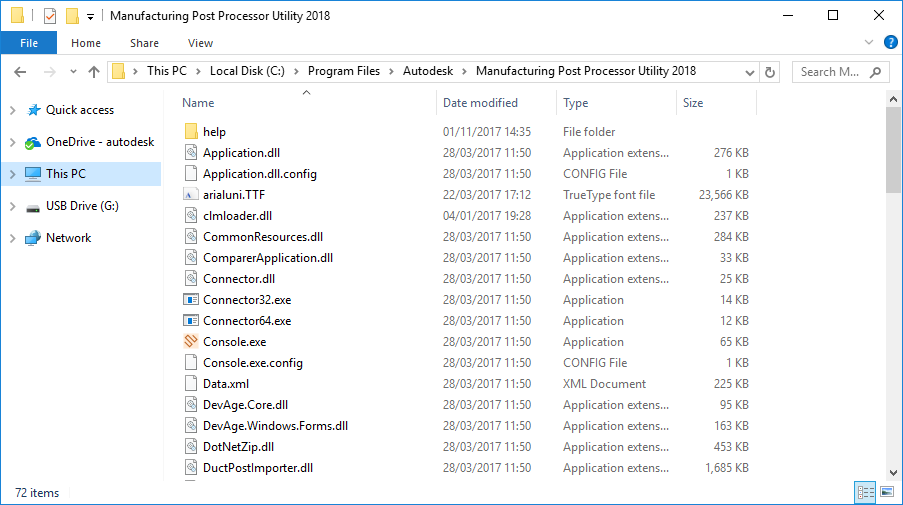Click Program Files in the address path
This screenshot has height=505, width=903.
344,71
